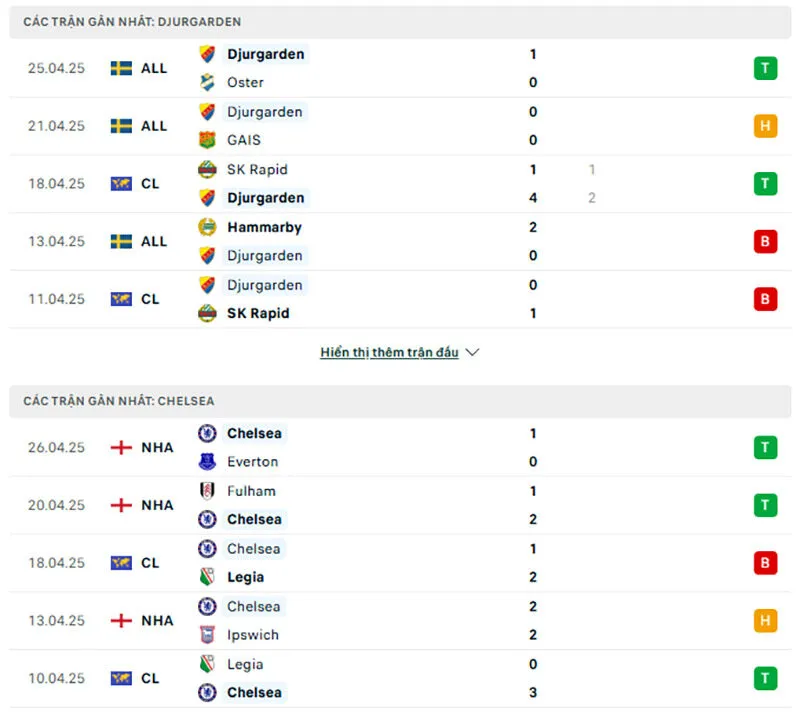The width and height of the screenshot is (800, 715).
Task: Click the chevron next to 'Hiển thị thêm trận đấu'
Action: pos(473,352)
